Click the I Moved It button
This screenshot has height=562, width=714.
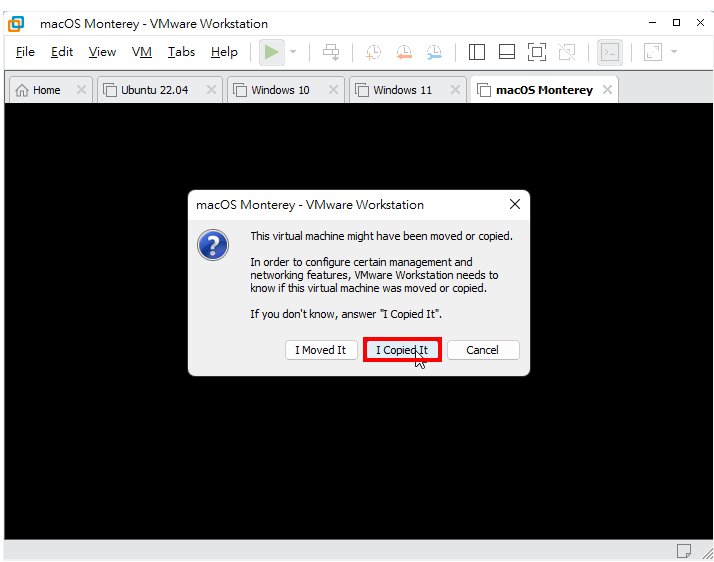(x=321, y=350)
